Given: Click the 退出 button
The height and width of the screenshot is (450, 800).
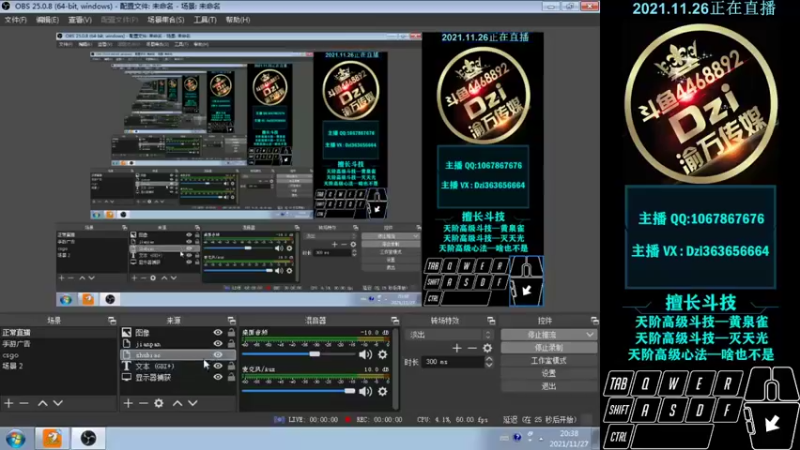Looking at the screenshot, I should point(548,386).
